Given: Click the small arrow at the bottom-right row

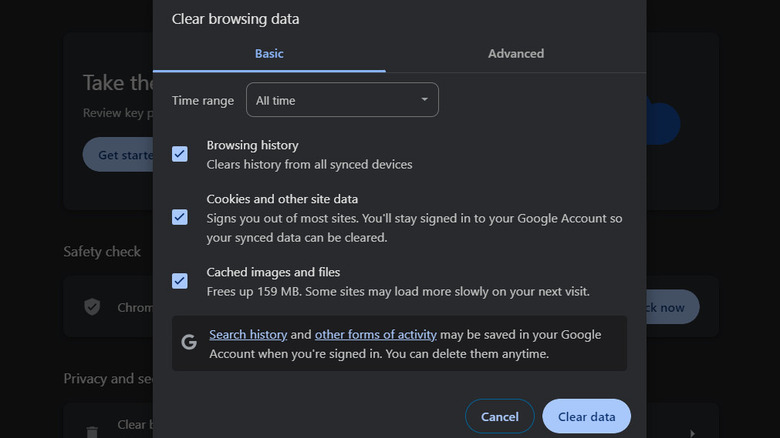Looking at the screenshot, I should [691, 432].
